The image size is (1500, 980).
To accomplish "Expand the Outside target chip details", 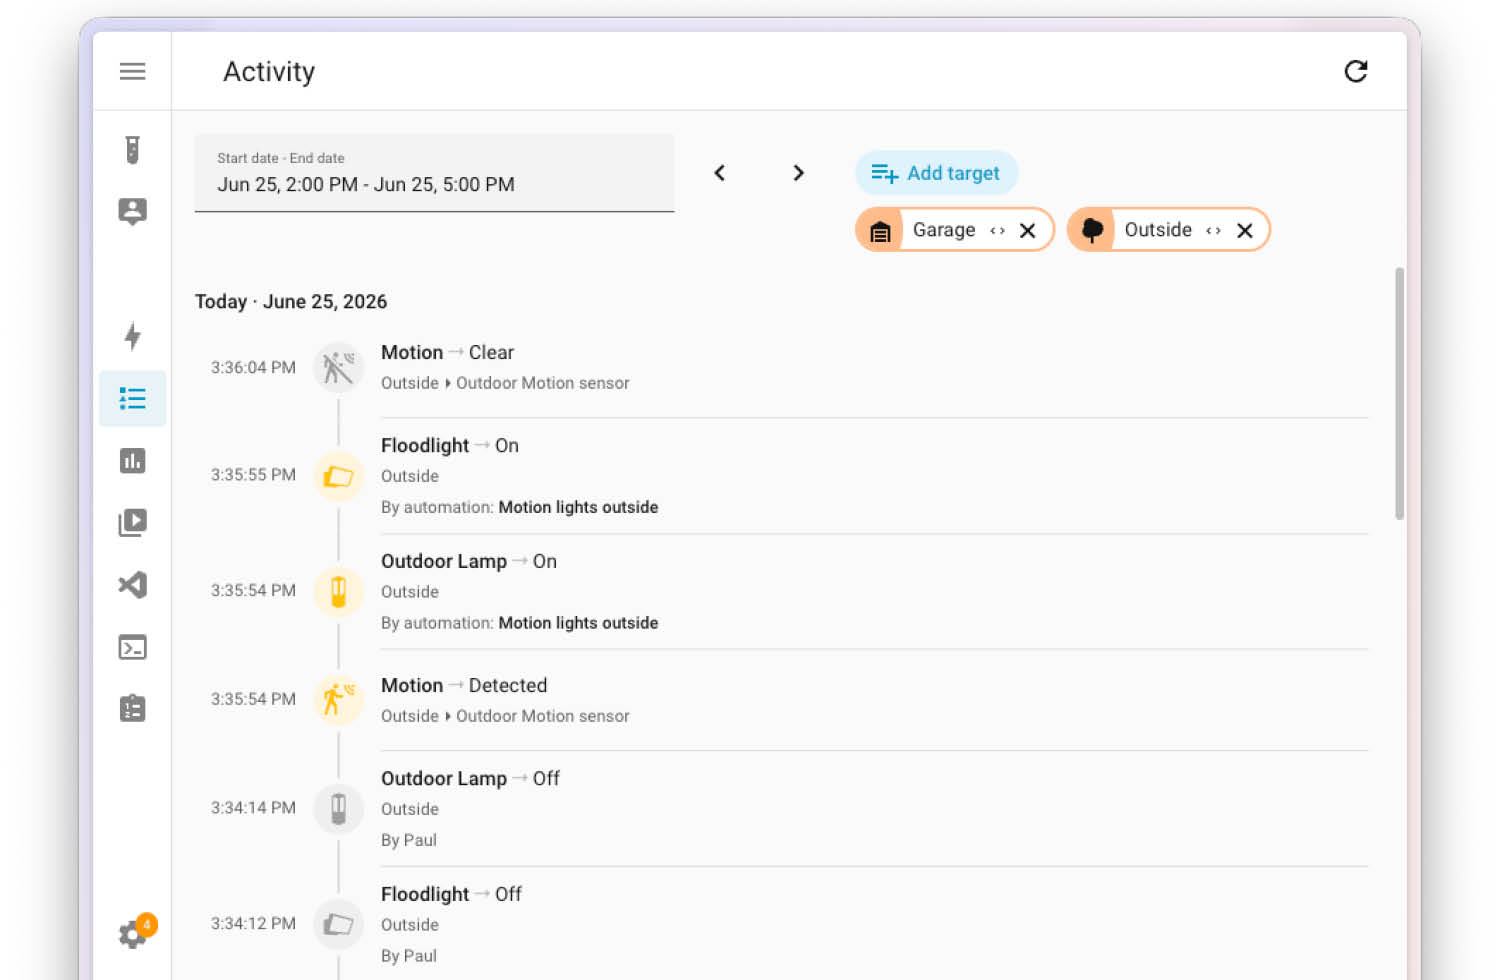I will click(1213, 230).
